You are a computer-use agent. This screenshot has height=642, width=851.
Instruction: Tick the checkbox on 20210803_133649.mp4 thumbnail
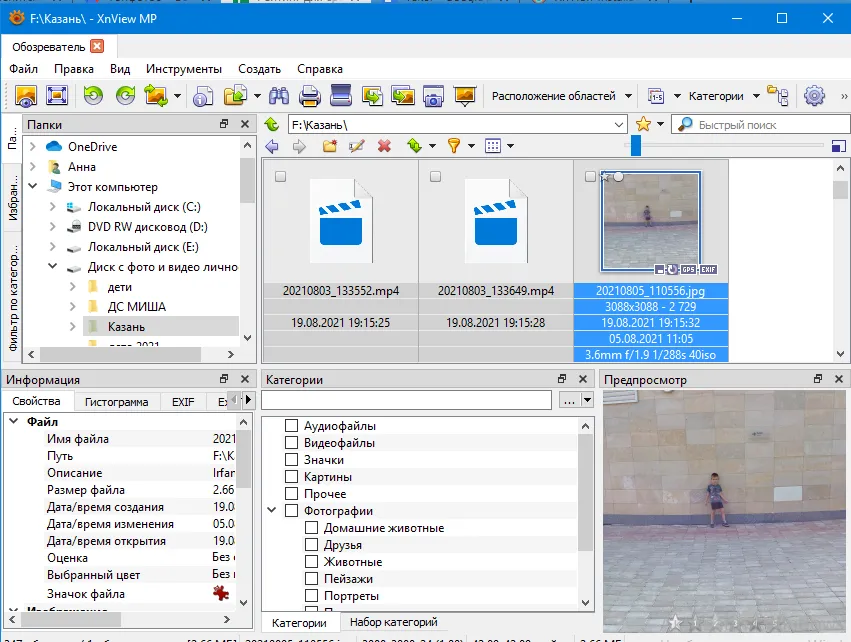point(435,176)
